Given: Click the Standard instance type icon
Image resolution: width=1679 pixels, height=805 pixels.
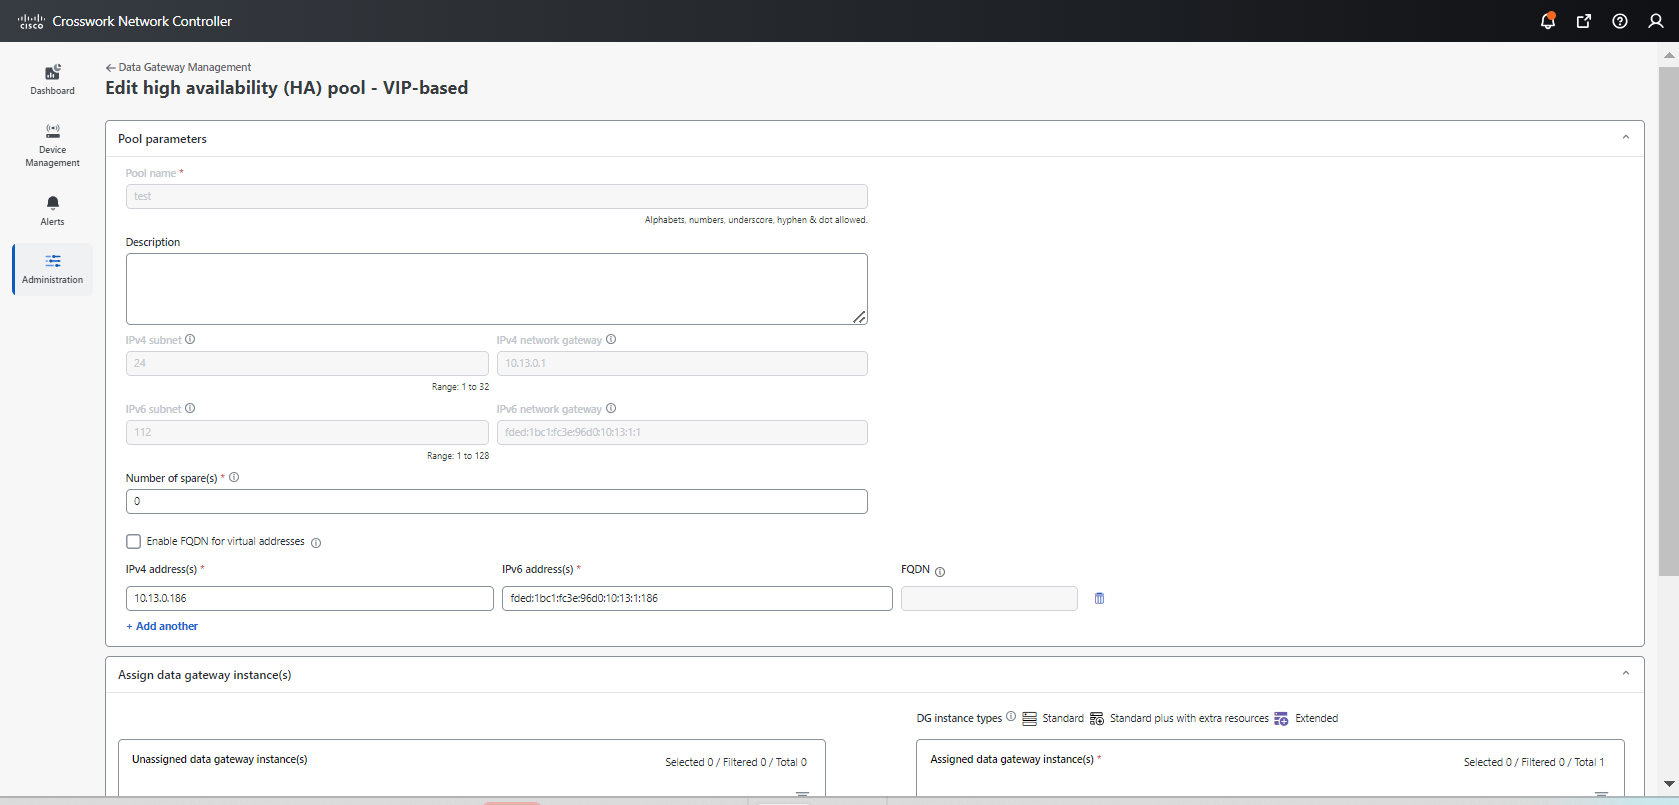Looking at the screenshot, I should pyautogui.click(x=1029, y=719).
